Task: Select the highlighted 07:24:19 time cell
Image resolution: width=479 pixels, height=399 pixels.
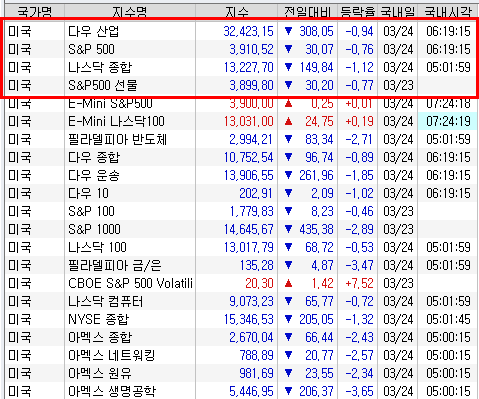Action: (447, 121)
